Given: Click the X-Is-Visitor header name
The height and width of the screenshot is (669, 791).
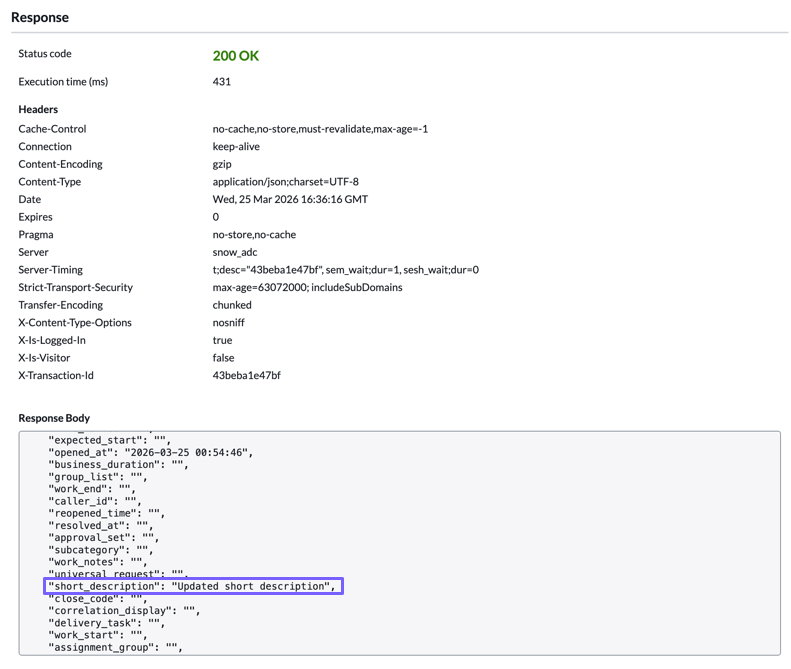Looking at the screenshot, I should coord(44,358).
